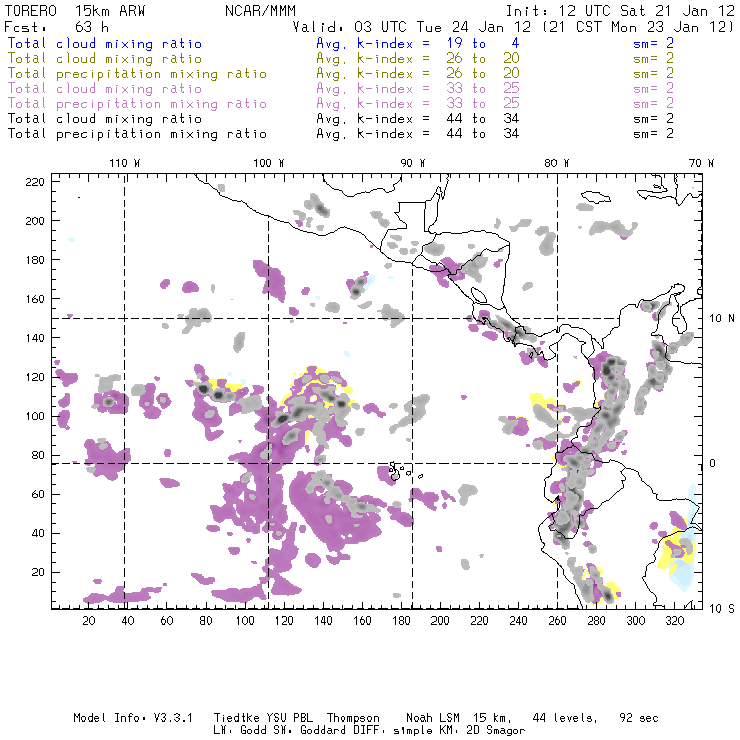
Task: Click the 'Valid: 03 UTC Tue 24 Jan 12' text
Action: pos(412,27)
